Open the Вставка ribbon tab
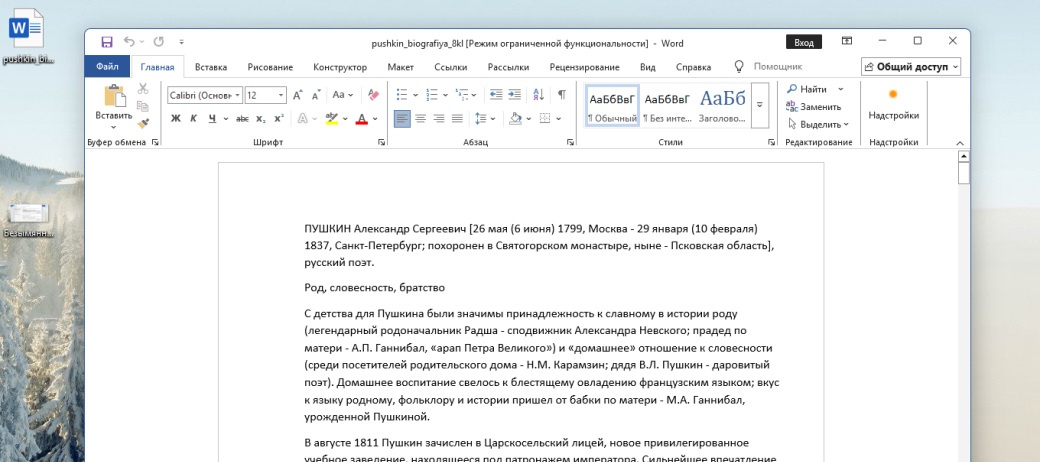This screenshot has width=1040, height=462. 211,67
